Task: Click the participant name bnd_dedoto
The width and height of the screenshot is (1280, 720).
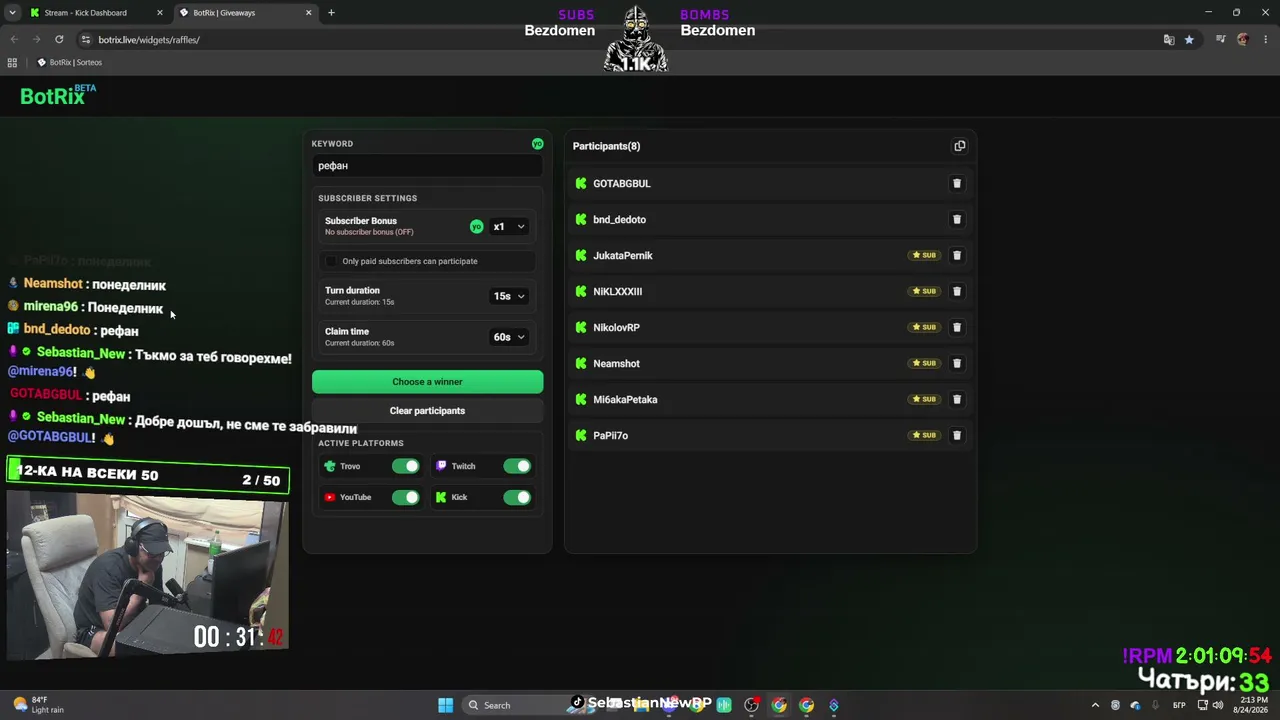Action: (619, 220)
